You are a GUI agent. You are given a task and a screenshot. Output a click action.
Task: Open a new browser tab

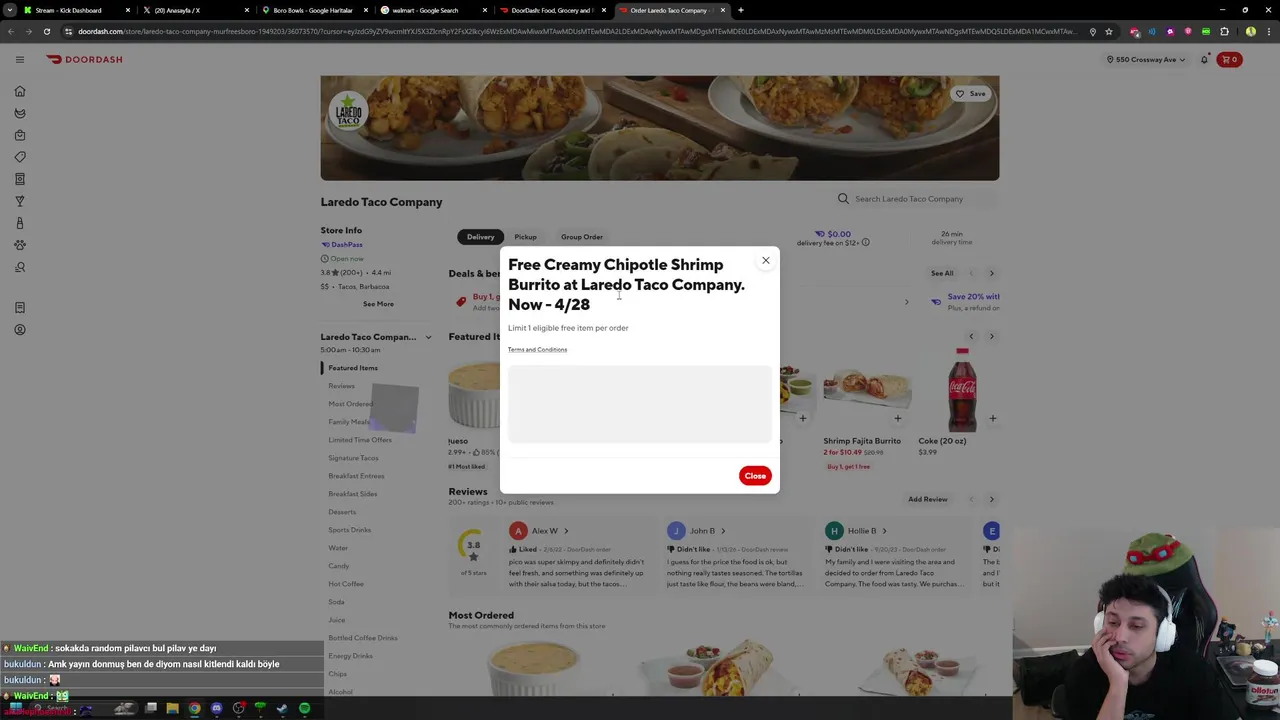tap(740, 10)
